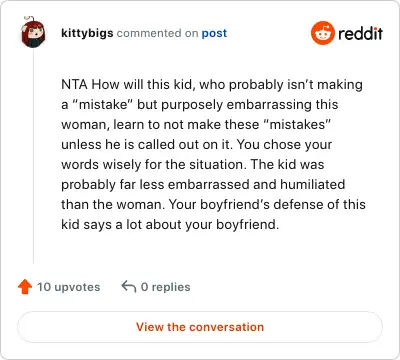The height and width of the screenshot is (360, 400).
Task: Click the sentence "You chose your words wisely"
Action: [197, 154]
